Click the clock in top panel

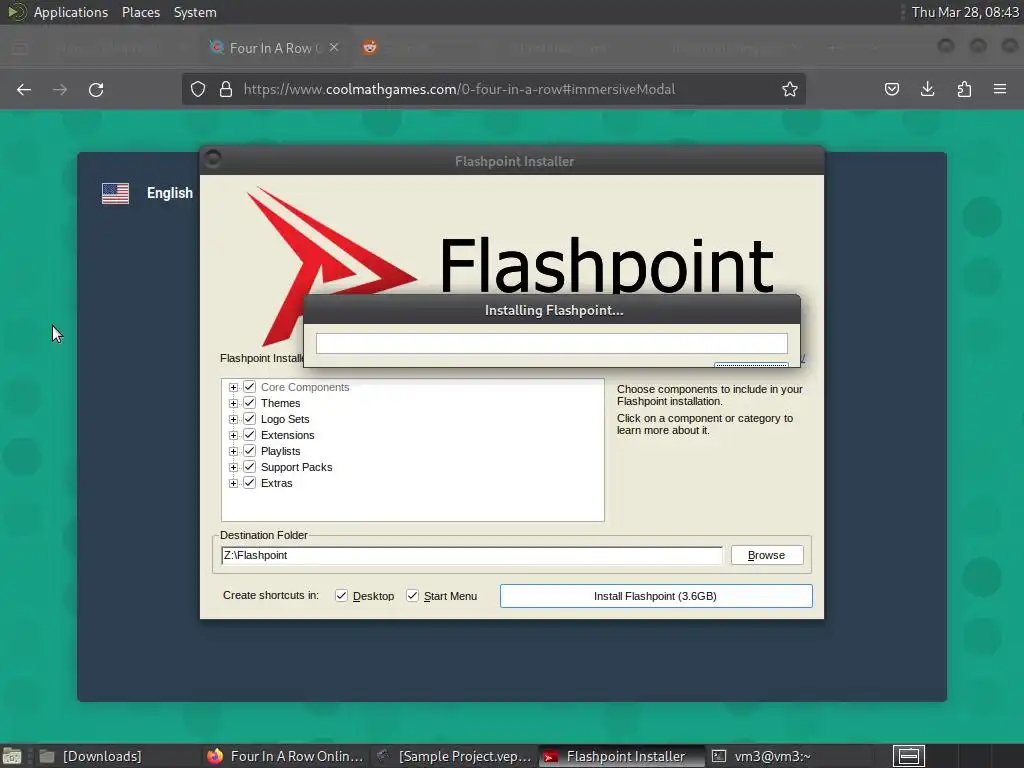pyautogui.click(x=965, y=12)
